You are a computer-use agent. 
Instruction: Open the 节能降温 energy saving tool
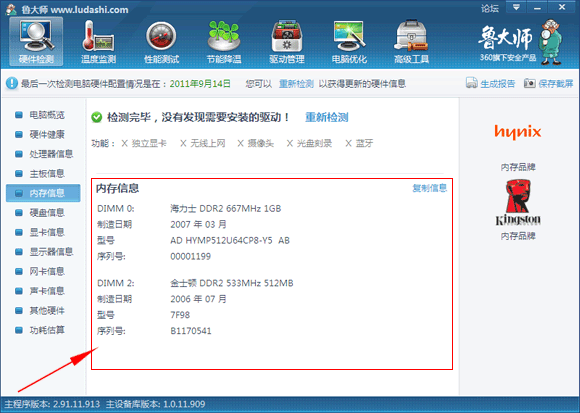tap(224, 42)
